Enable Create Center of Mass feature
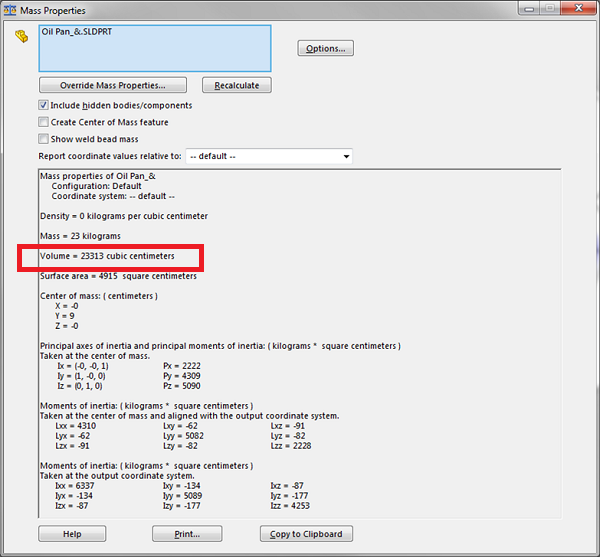The image size is (600, 557). 44,122
